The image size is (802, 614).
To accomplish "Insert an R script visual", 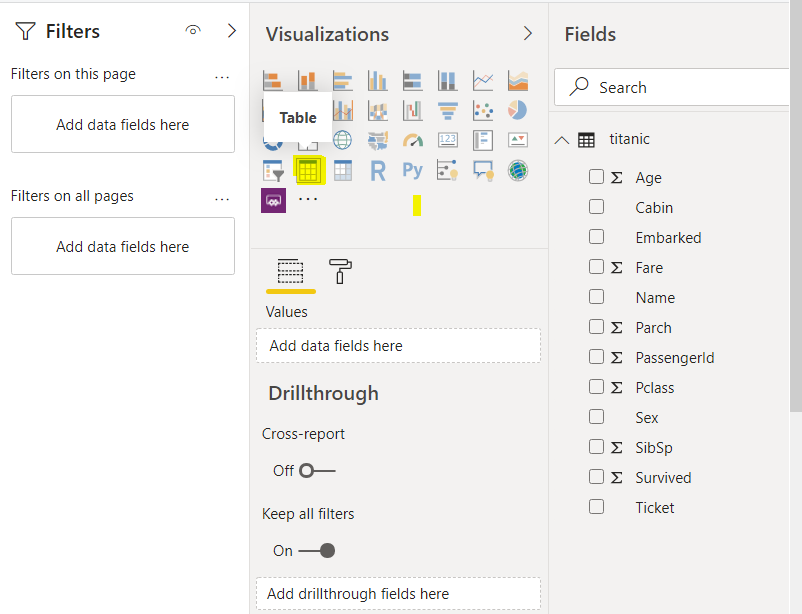I will coord(377,171).
